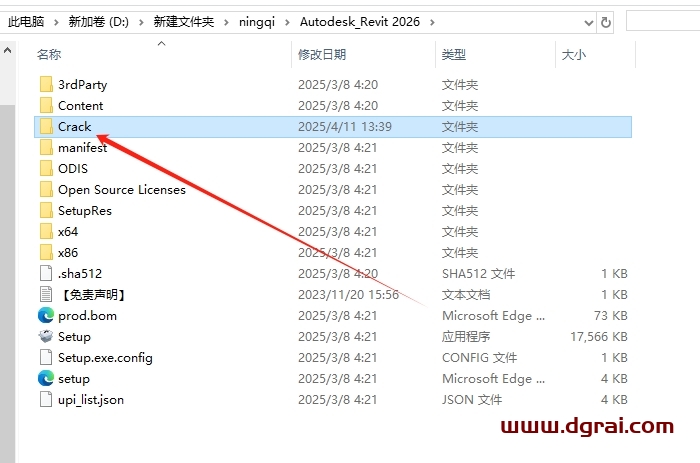Select the Content file name
700x463 pixels.
pyautogui.click(x=80, y=105)
